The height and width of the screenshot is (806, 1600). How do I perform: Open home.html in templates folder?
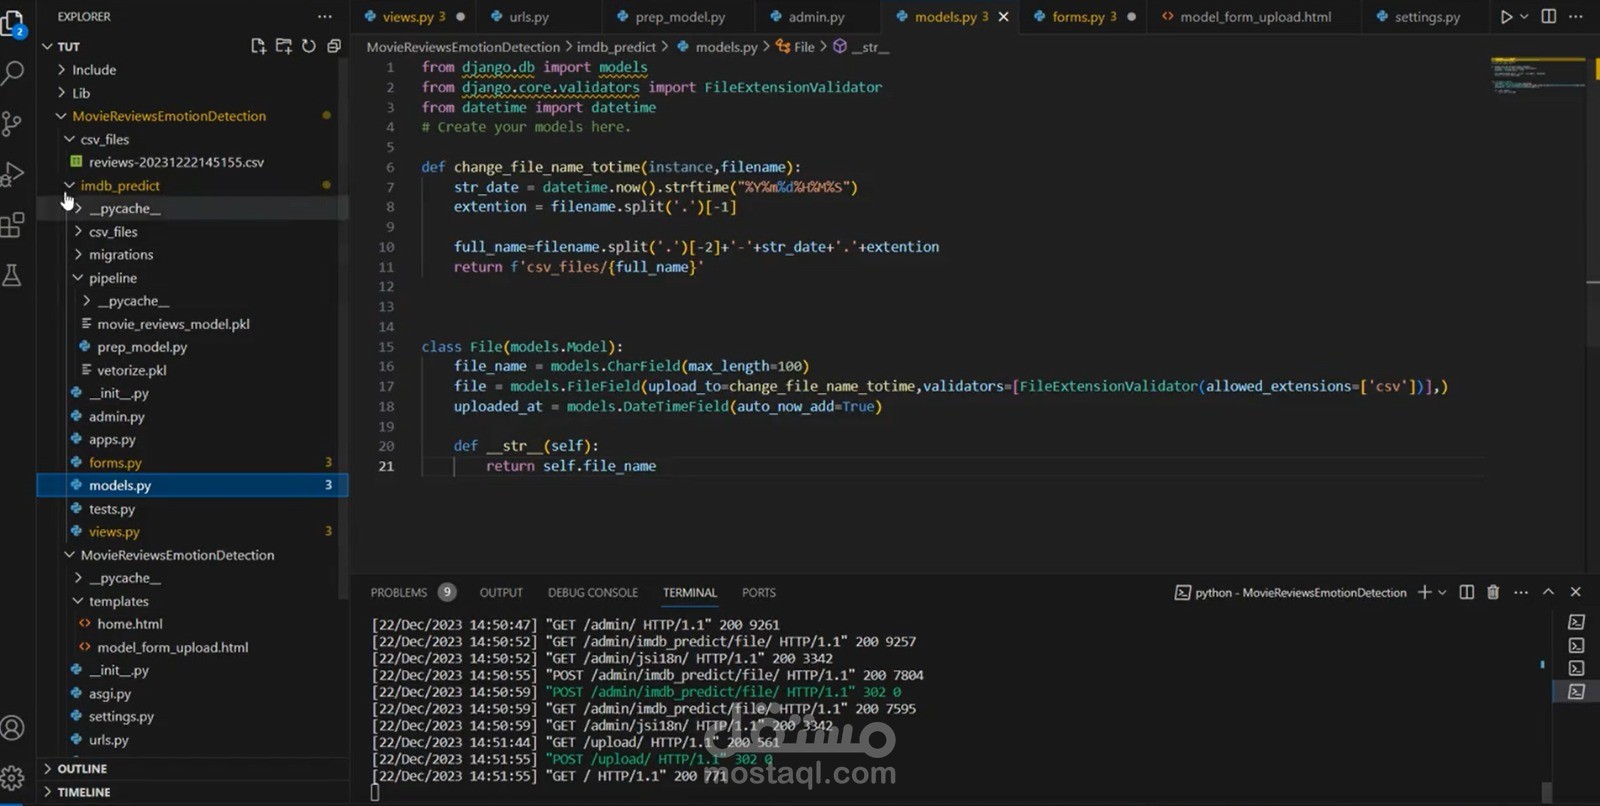click(129, 624)
